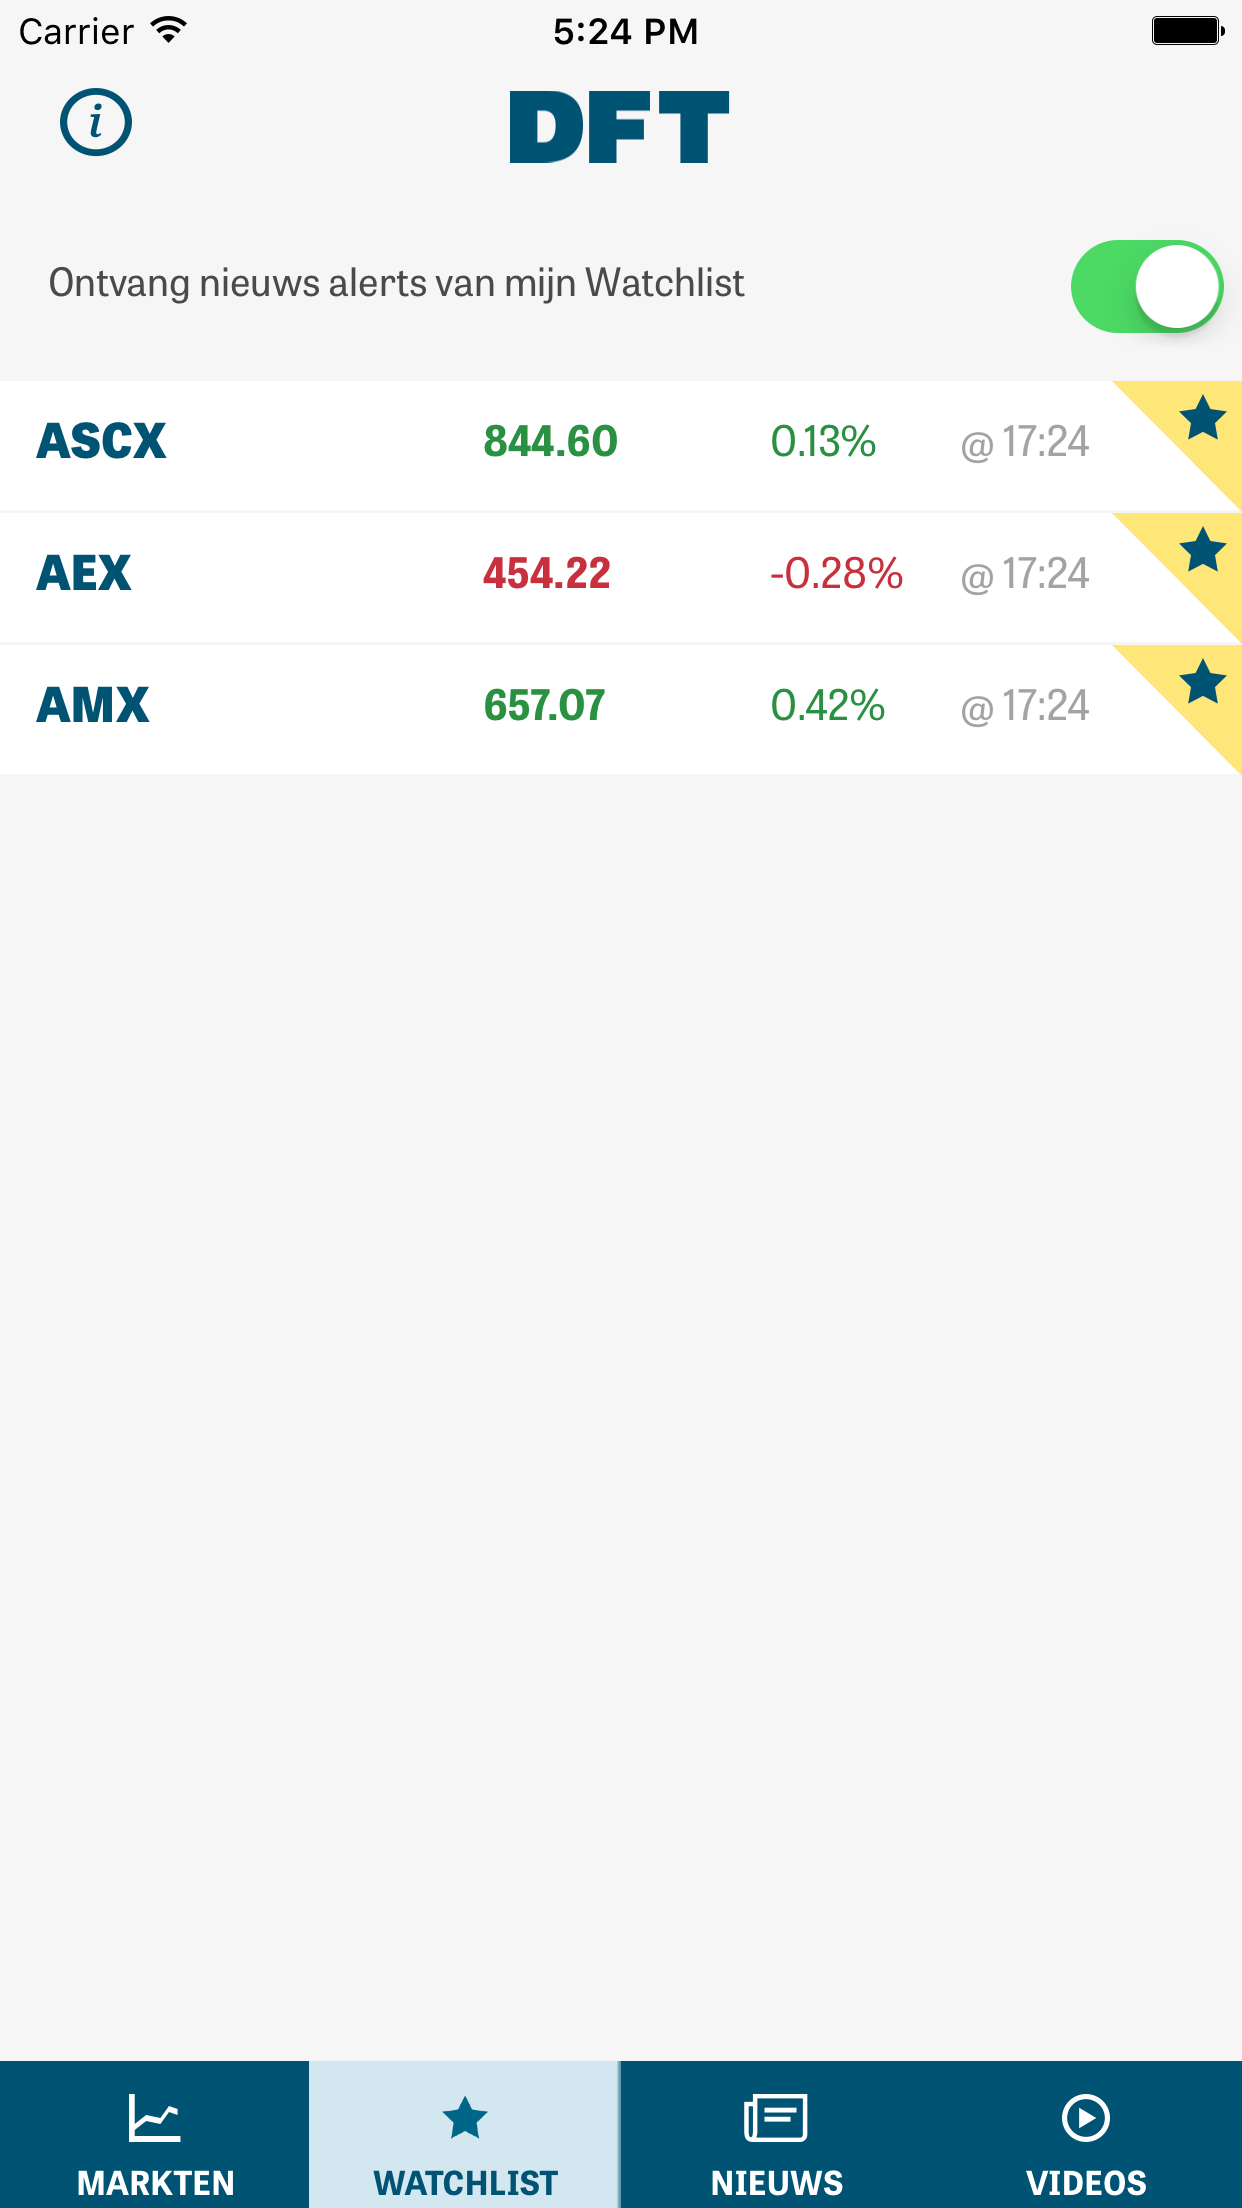
Task: Open the info icon in header
Action: coord(96,123)
